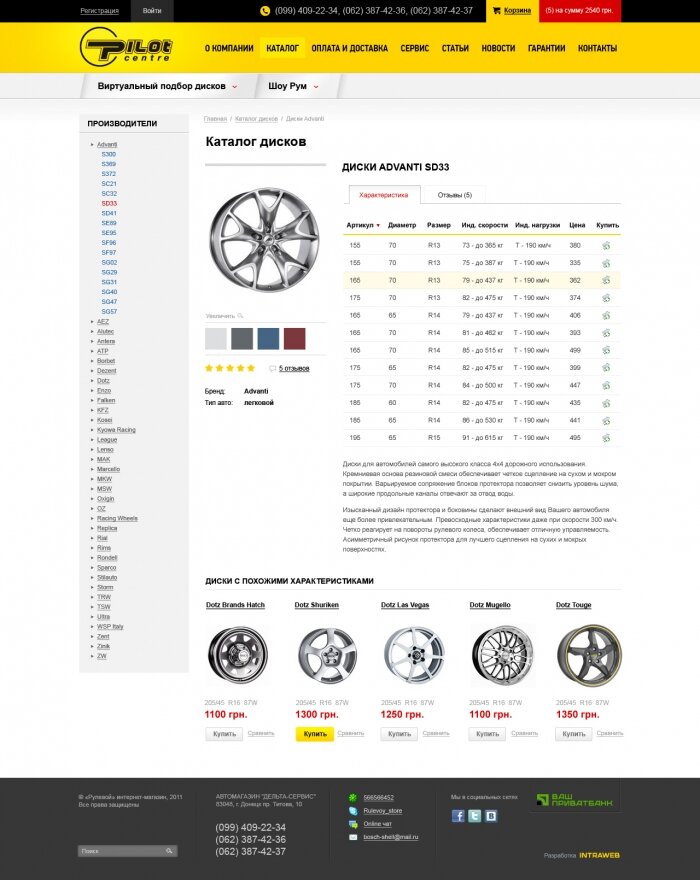Open the Корзина cart link
Viewport: 700px width, 880px height.
(x=517, y=10)
